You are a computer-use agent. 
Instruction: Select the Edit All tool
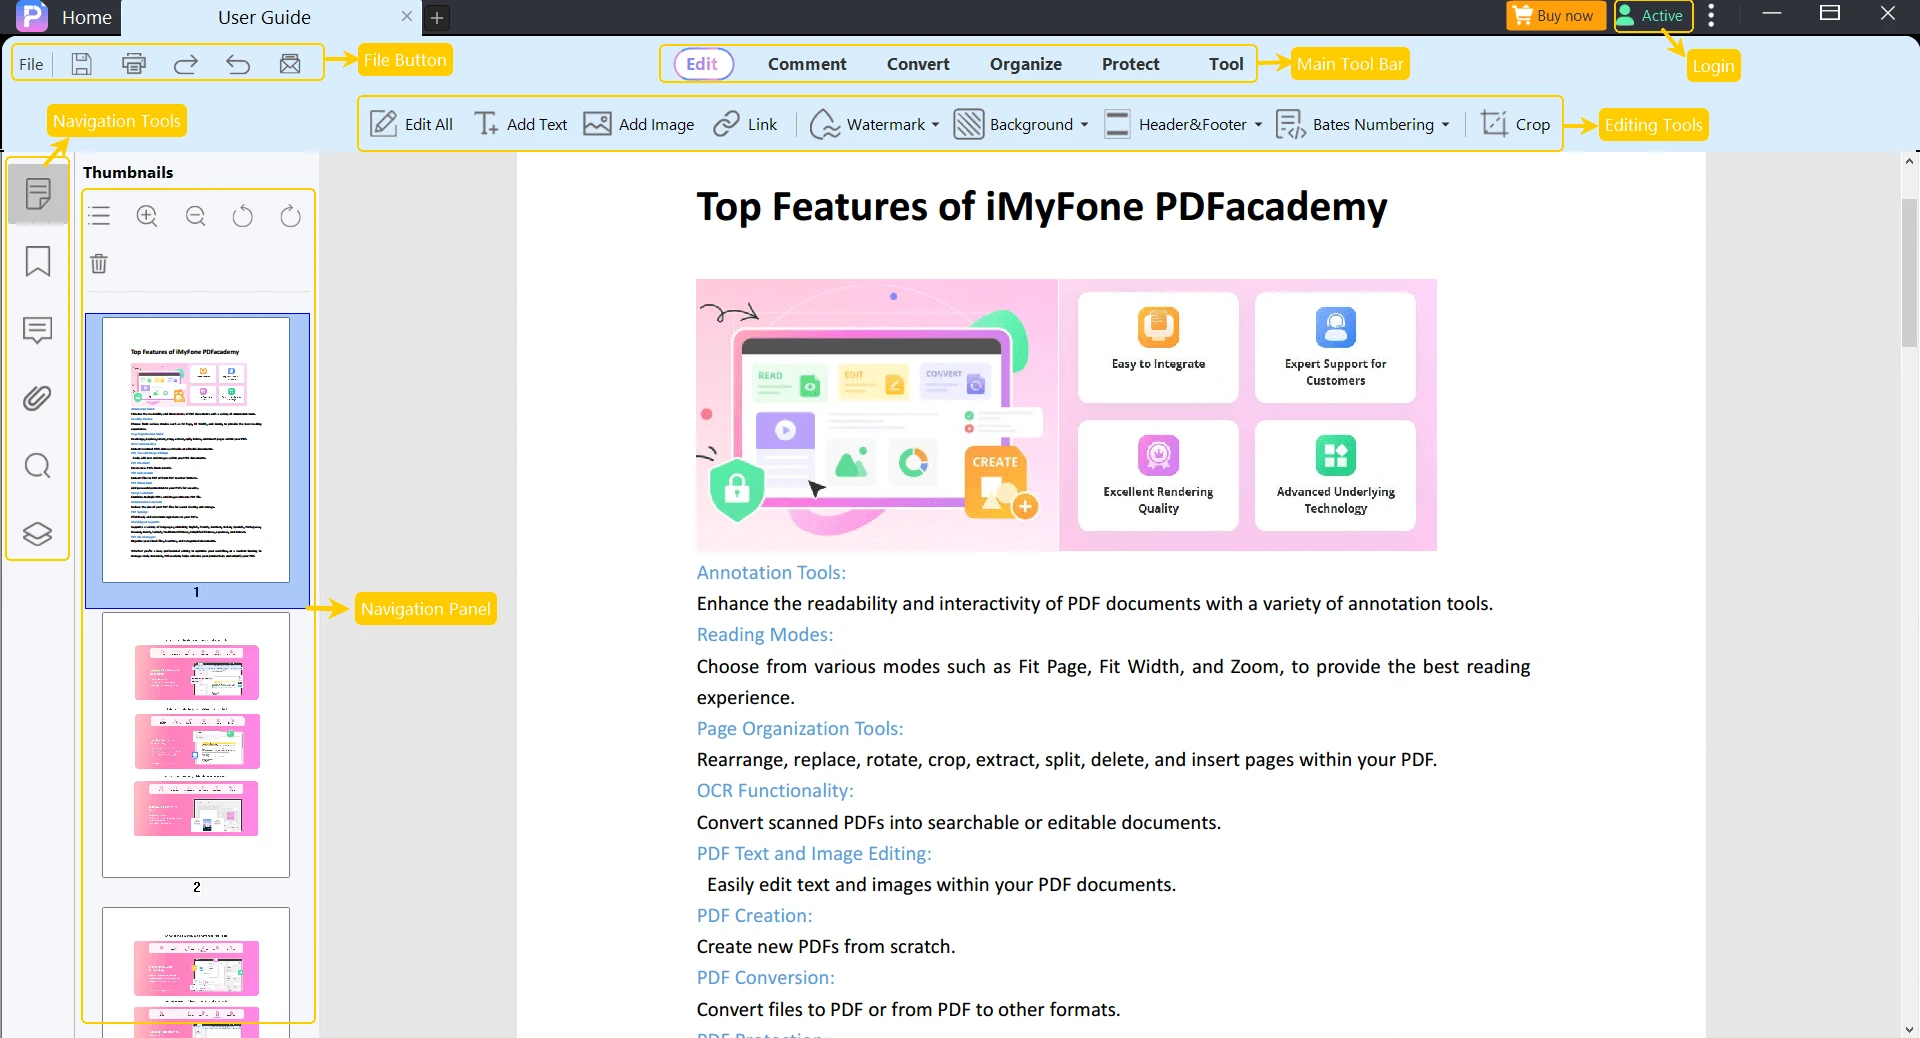(x=411, y=124)
